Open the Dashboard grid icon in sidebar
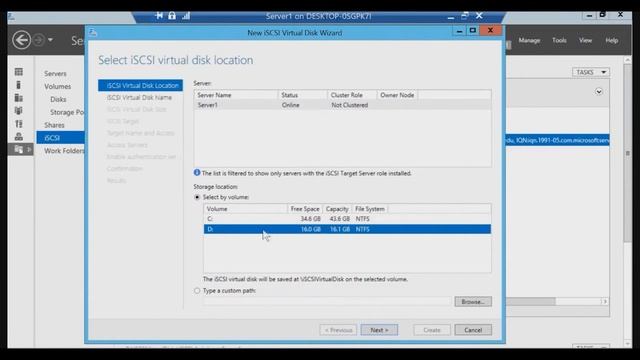The image size is (640, 360). pos(18,72)
